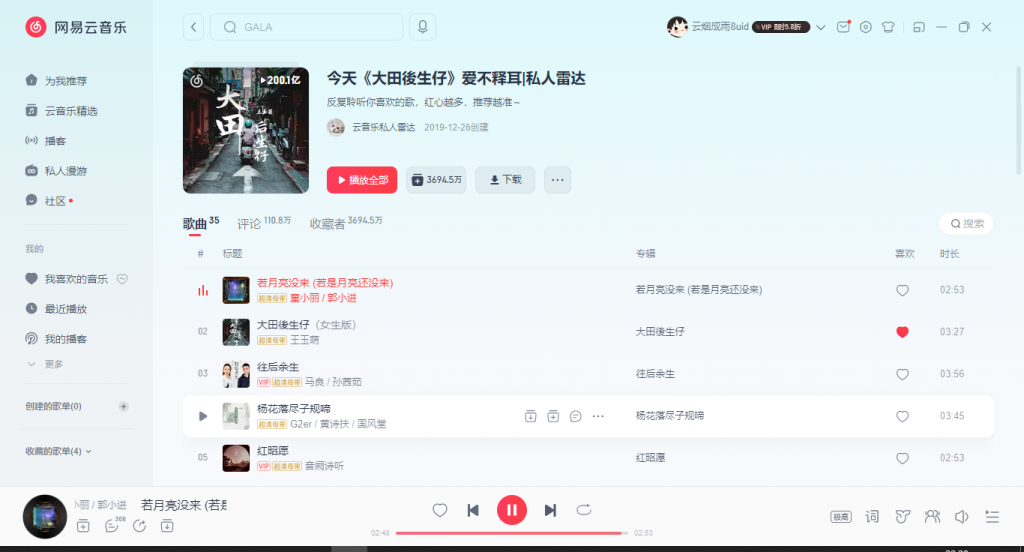Viewport: 1024px width, 552px height.
Task: Switch to mini player mode icon
Action: [919, 27]
